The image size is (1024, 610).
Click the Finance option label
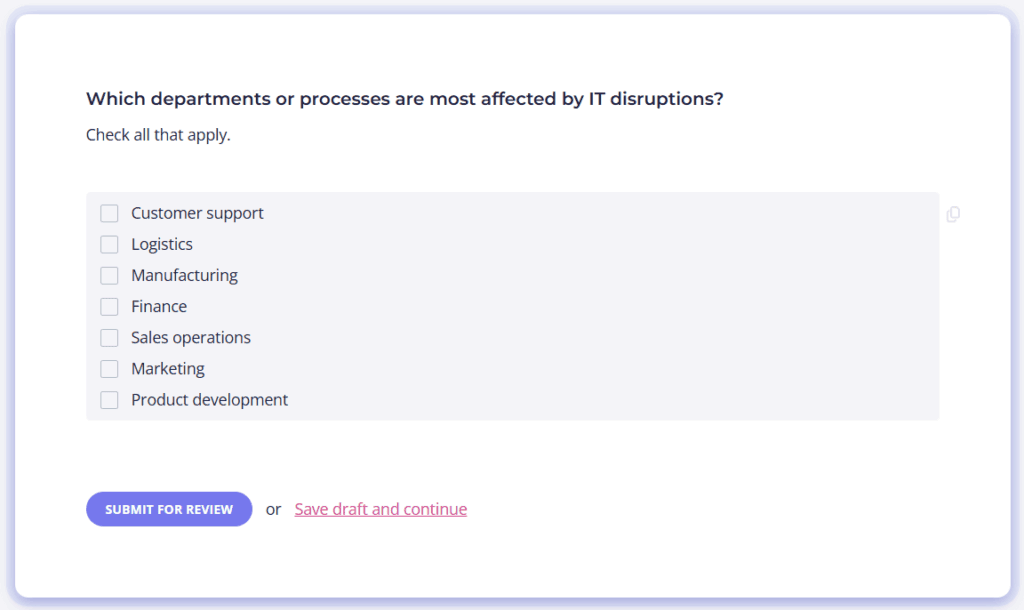pos(159,306)
